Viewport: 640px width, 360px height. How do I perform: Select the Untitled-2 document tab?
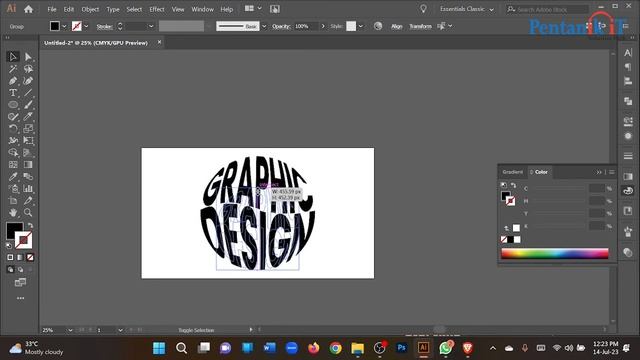coord(96,42)
